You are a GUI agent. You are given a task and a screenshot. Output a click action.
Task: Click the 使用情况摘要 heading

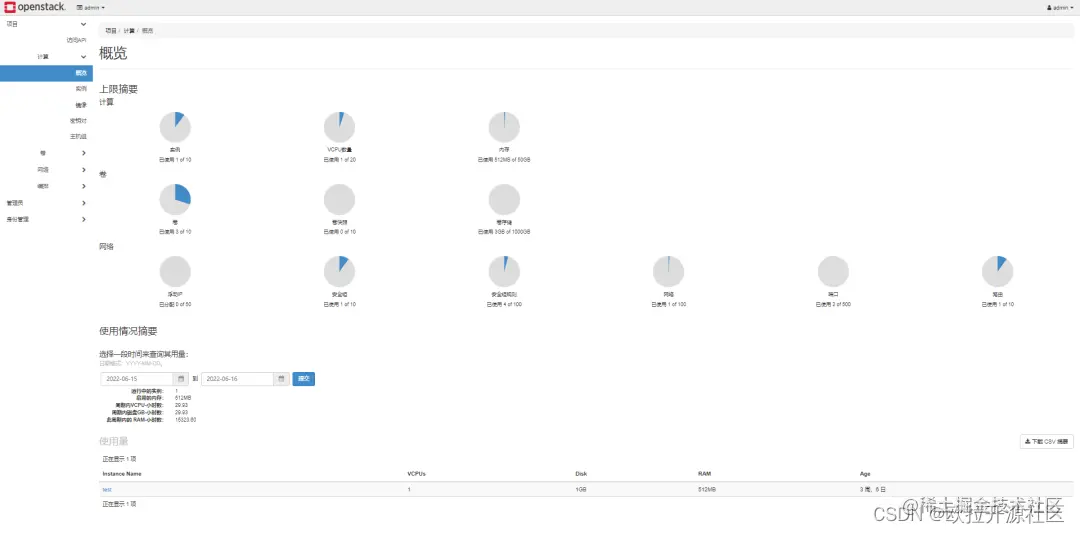[129, 331]
